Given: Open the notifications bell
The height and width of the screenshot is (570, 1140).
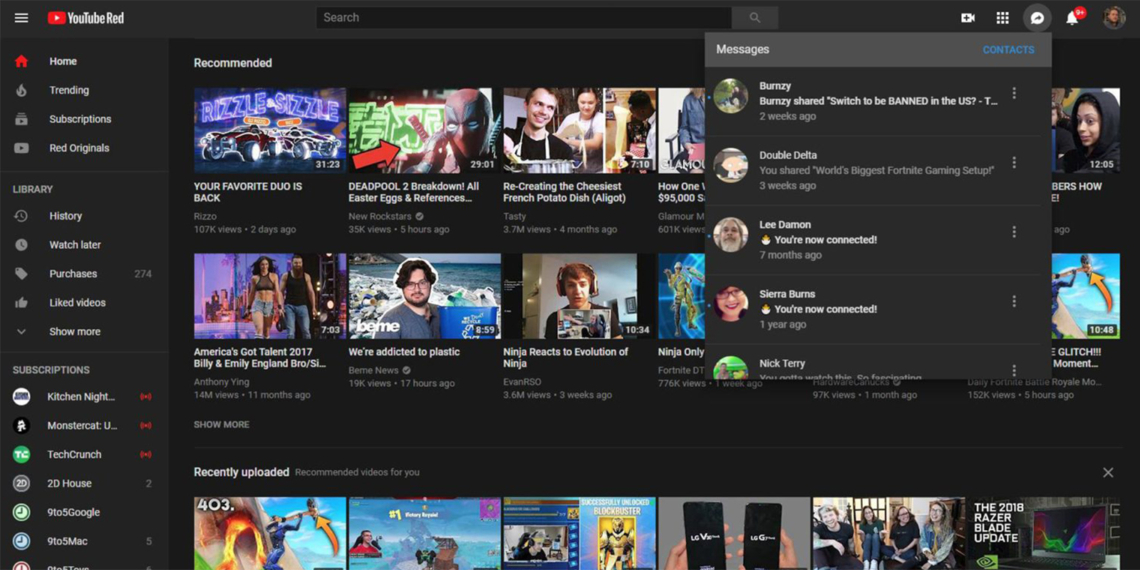Looking at the screenshot, I should (x=1072, y=18).
